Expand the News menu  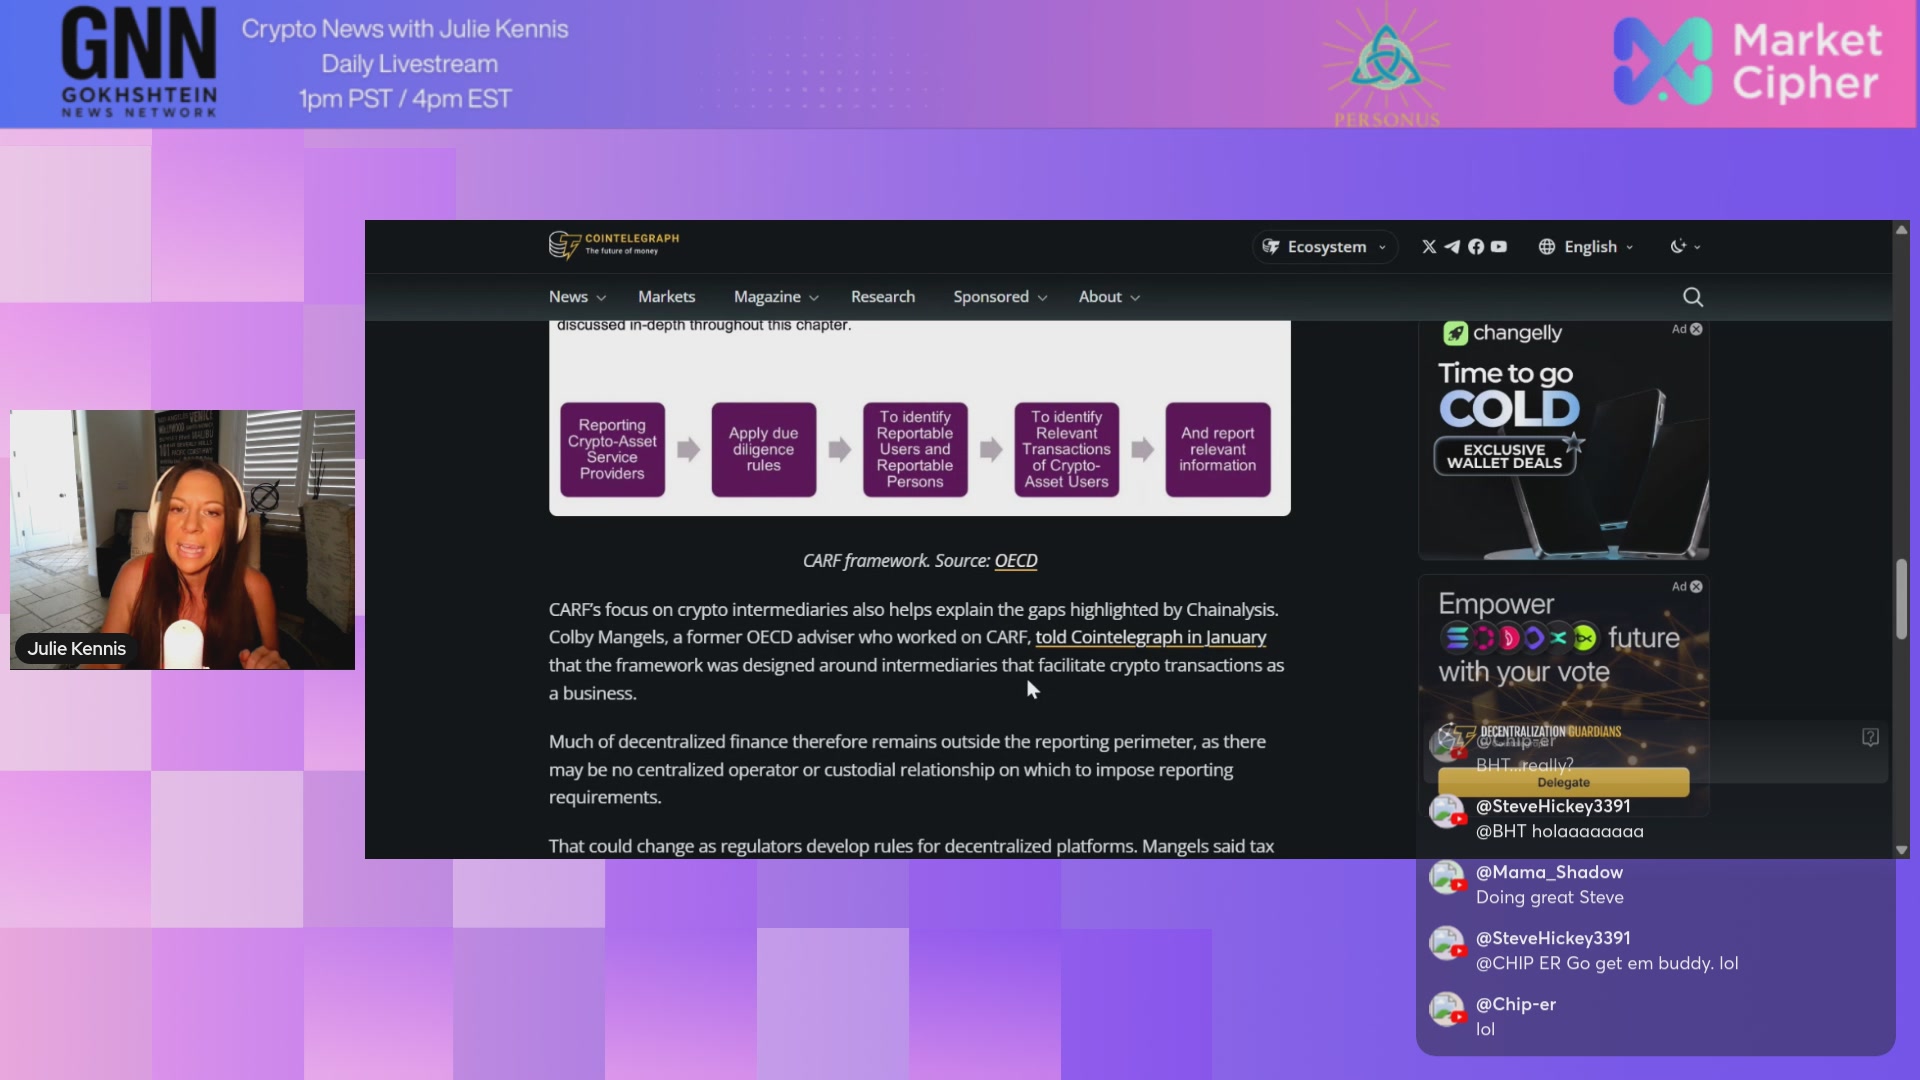tap(577, 297)
